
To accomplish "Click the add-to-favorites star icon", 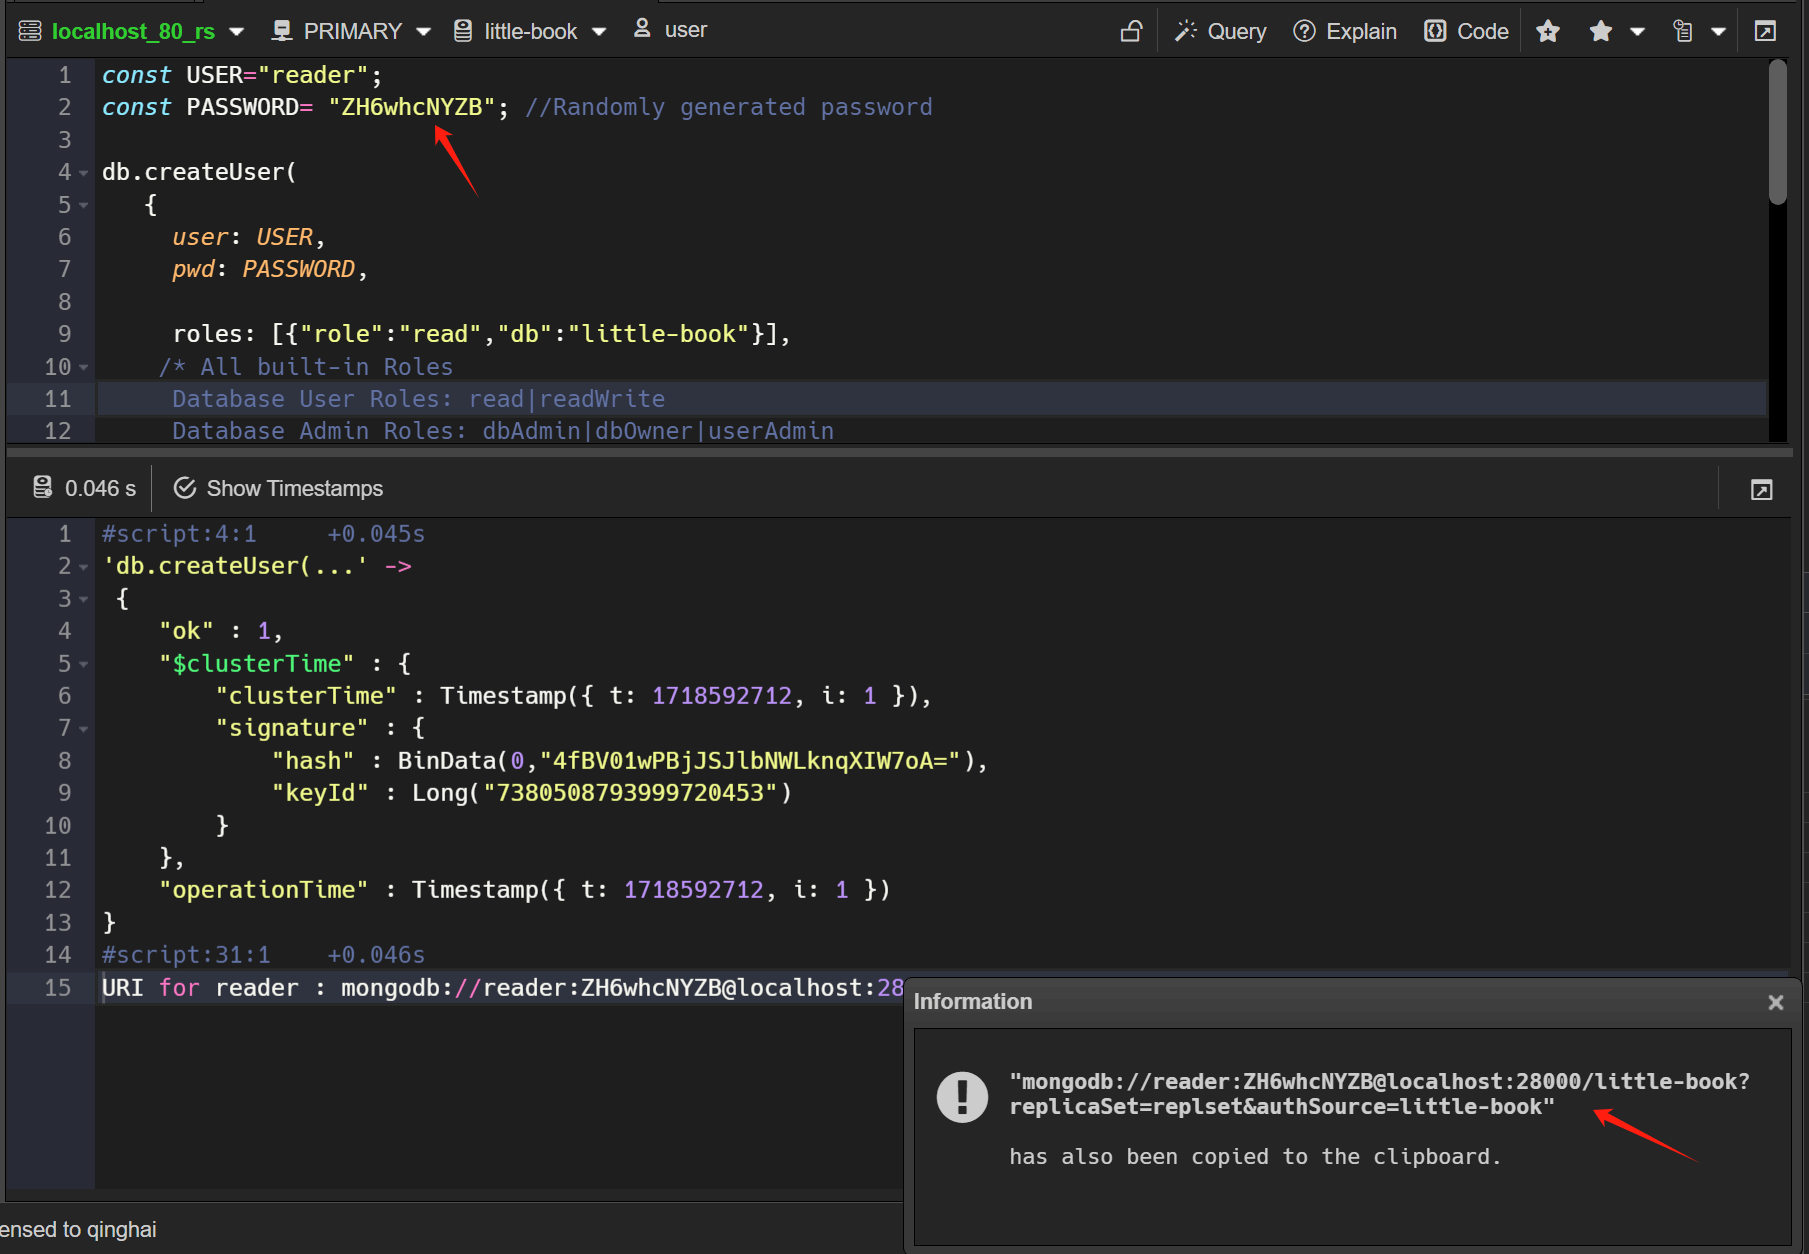I will coord(1548,31).
